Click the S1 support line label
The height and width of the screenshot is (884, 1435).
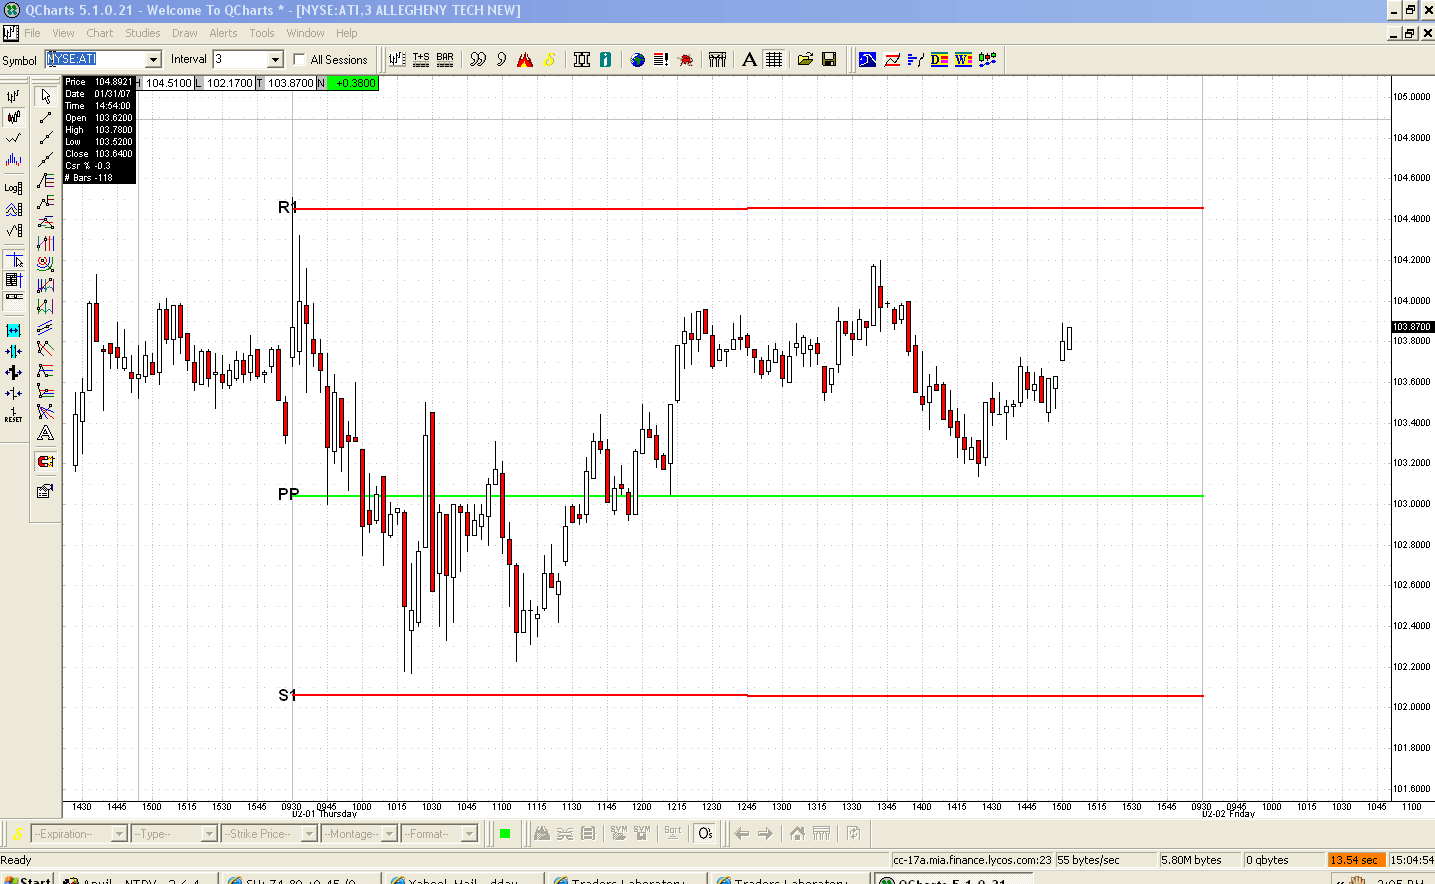(287, 695)
